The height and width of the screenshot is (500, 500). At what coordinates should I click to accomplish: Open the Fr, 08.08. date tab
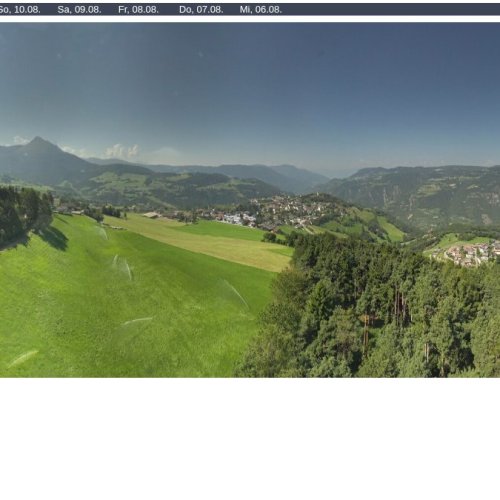pyautogui.click(x=138, y=10)
